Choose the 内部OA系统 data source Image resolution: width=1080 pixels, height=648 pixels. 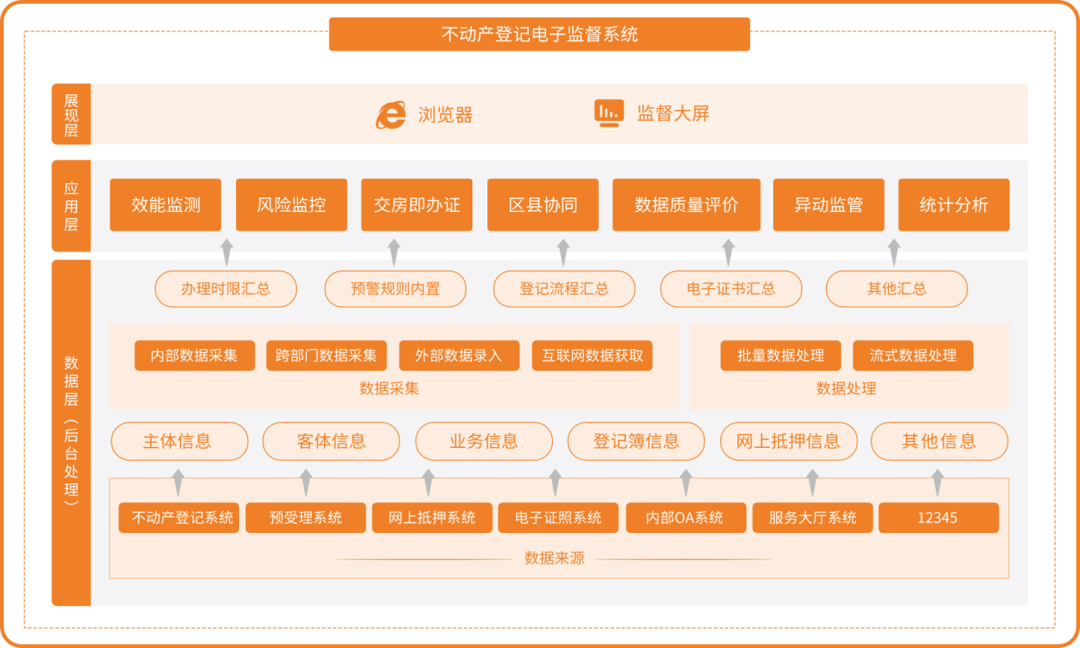click(686, 518)
